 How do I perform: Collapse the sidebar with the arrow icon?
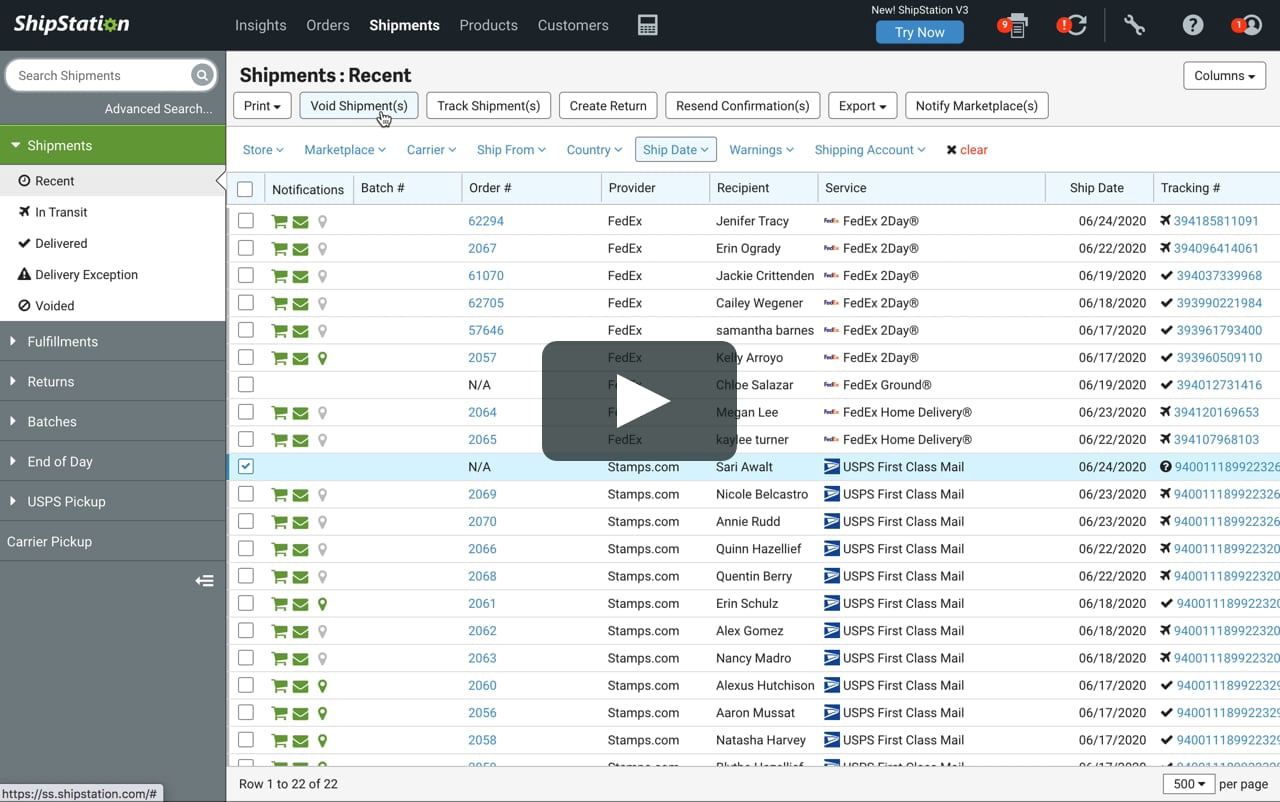[x=204, y=581]
